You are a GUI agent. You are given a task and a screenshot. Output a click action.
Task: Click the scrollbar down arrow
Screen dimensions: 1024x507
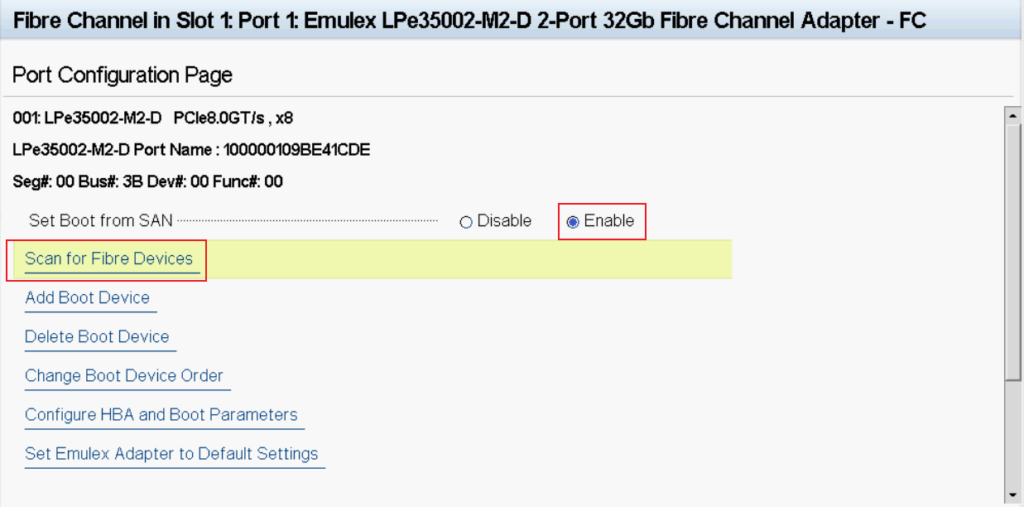pos(1011,497)
